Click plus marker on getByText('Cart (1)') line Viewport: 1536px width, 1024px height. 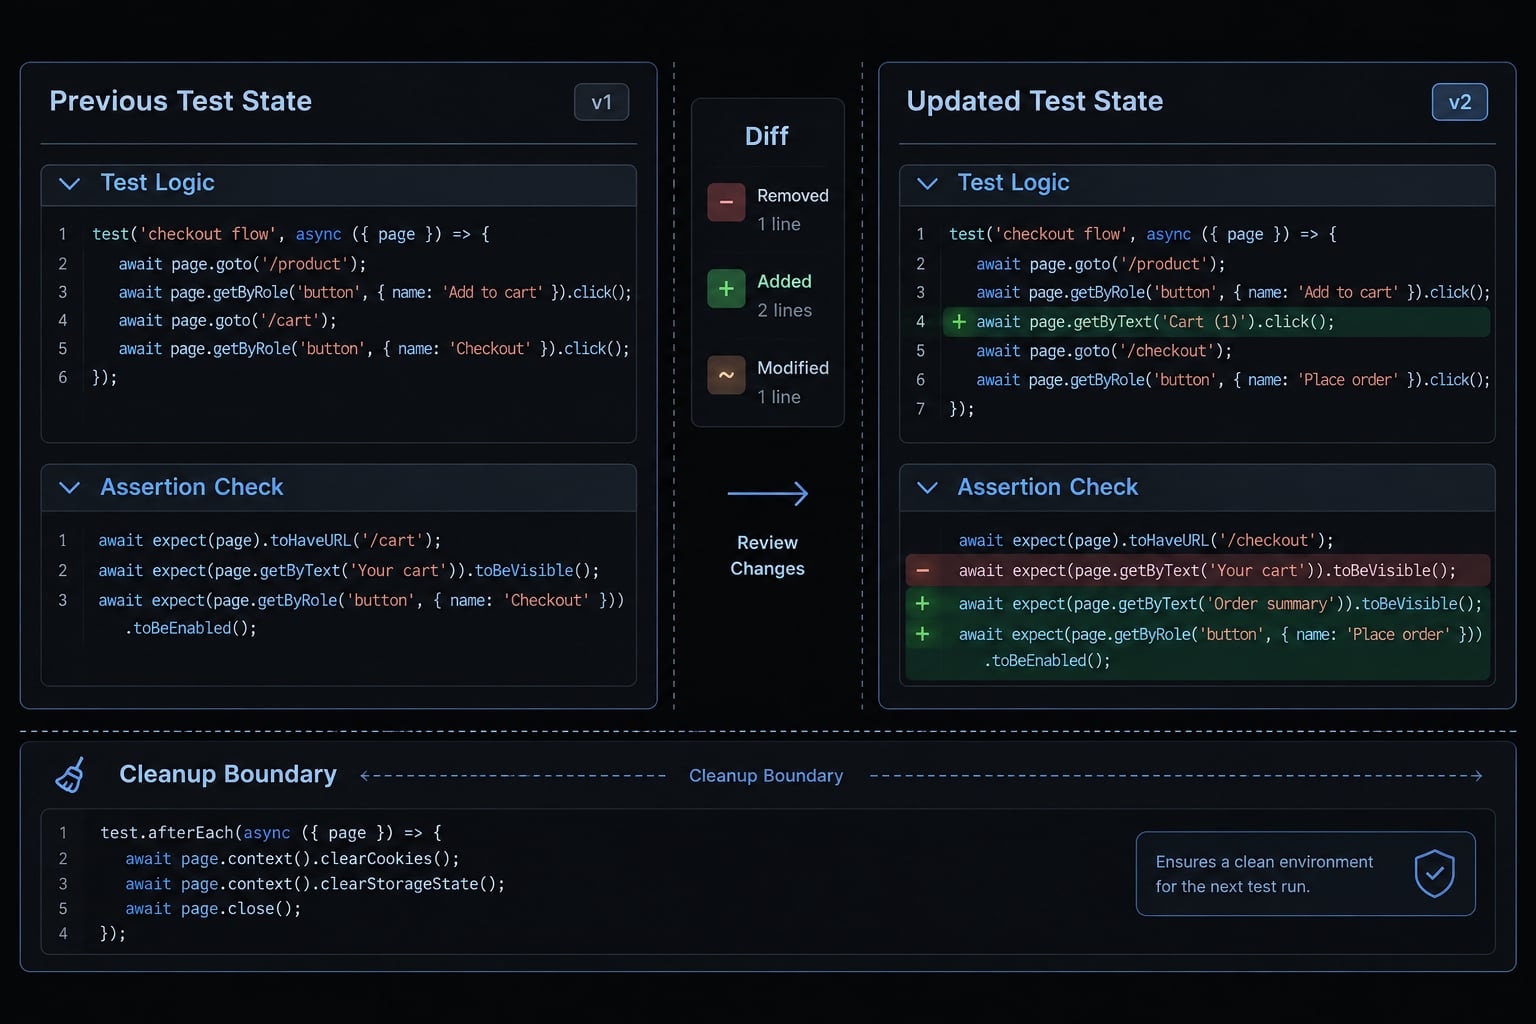958,321
